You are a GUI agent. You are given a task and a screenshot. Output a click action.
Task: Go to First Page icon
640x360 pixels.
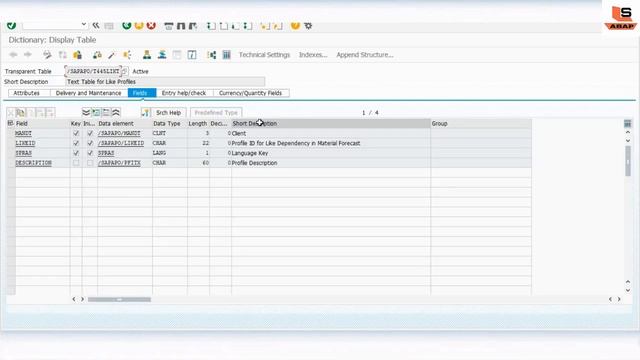tap(211, 26)
